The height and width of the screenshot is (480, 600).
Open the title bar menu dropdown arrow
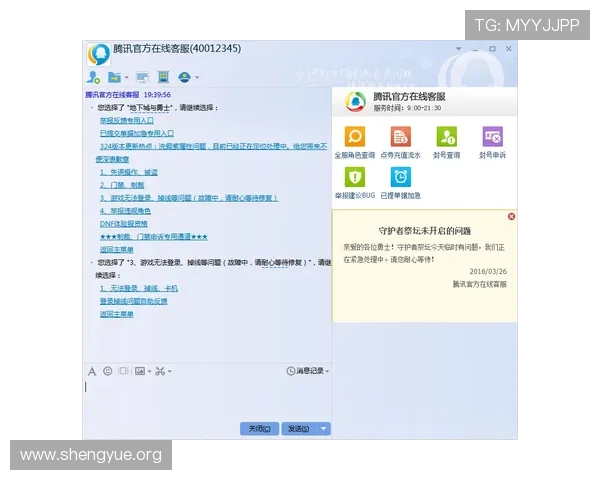pos(458,49)
